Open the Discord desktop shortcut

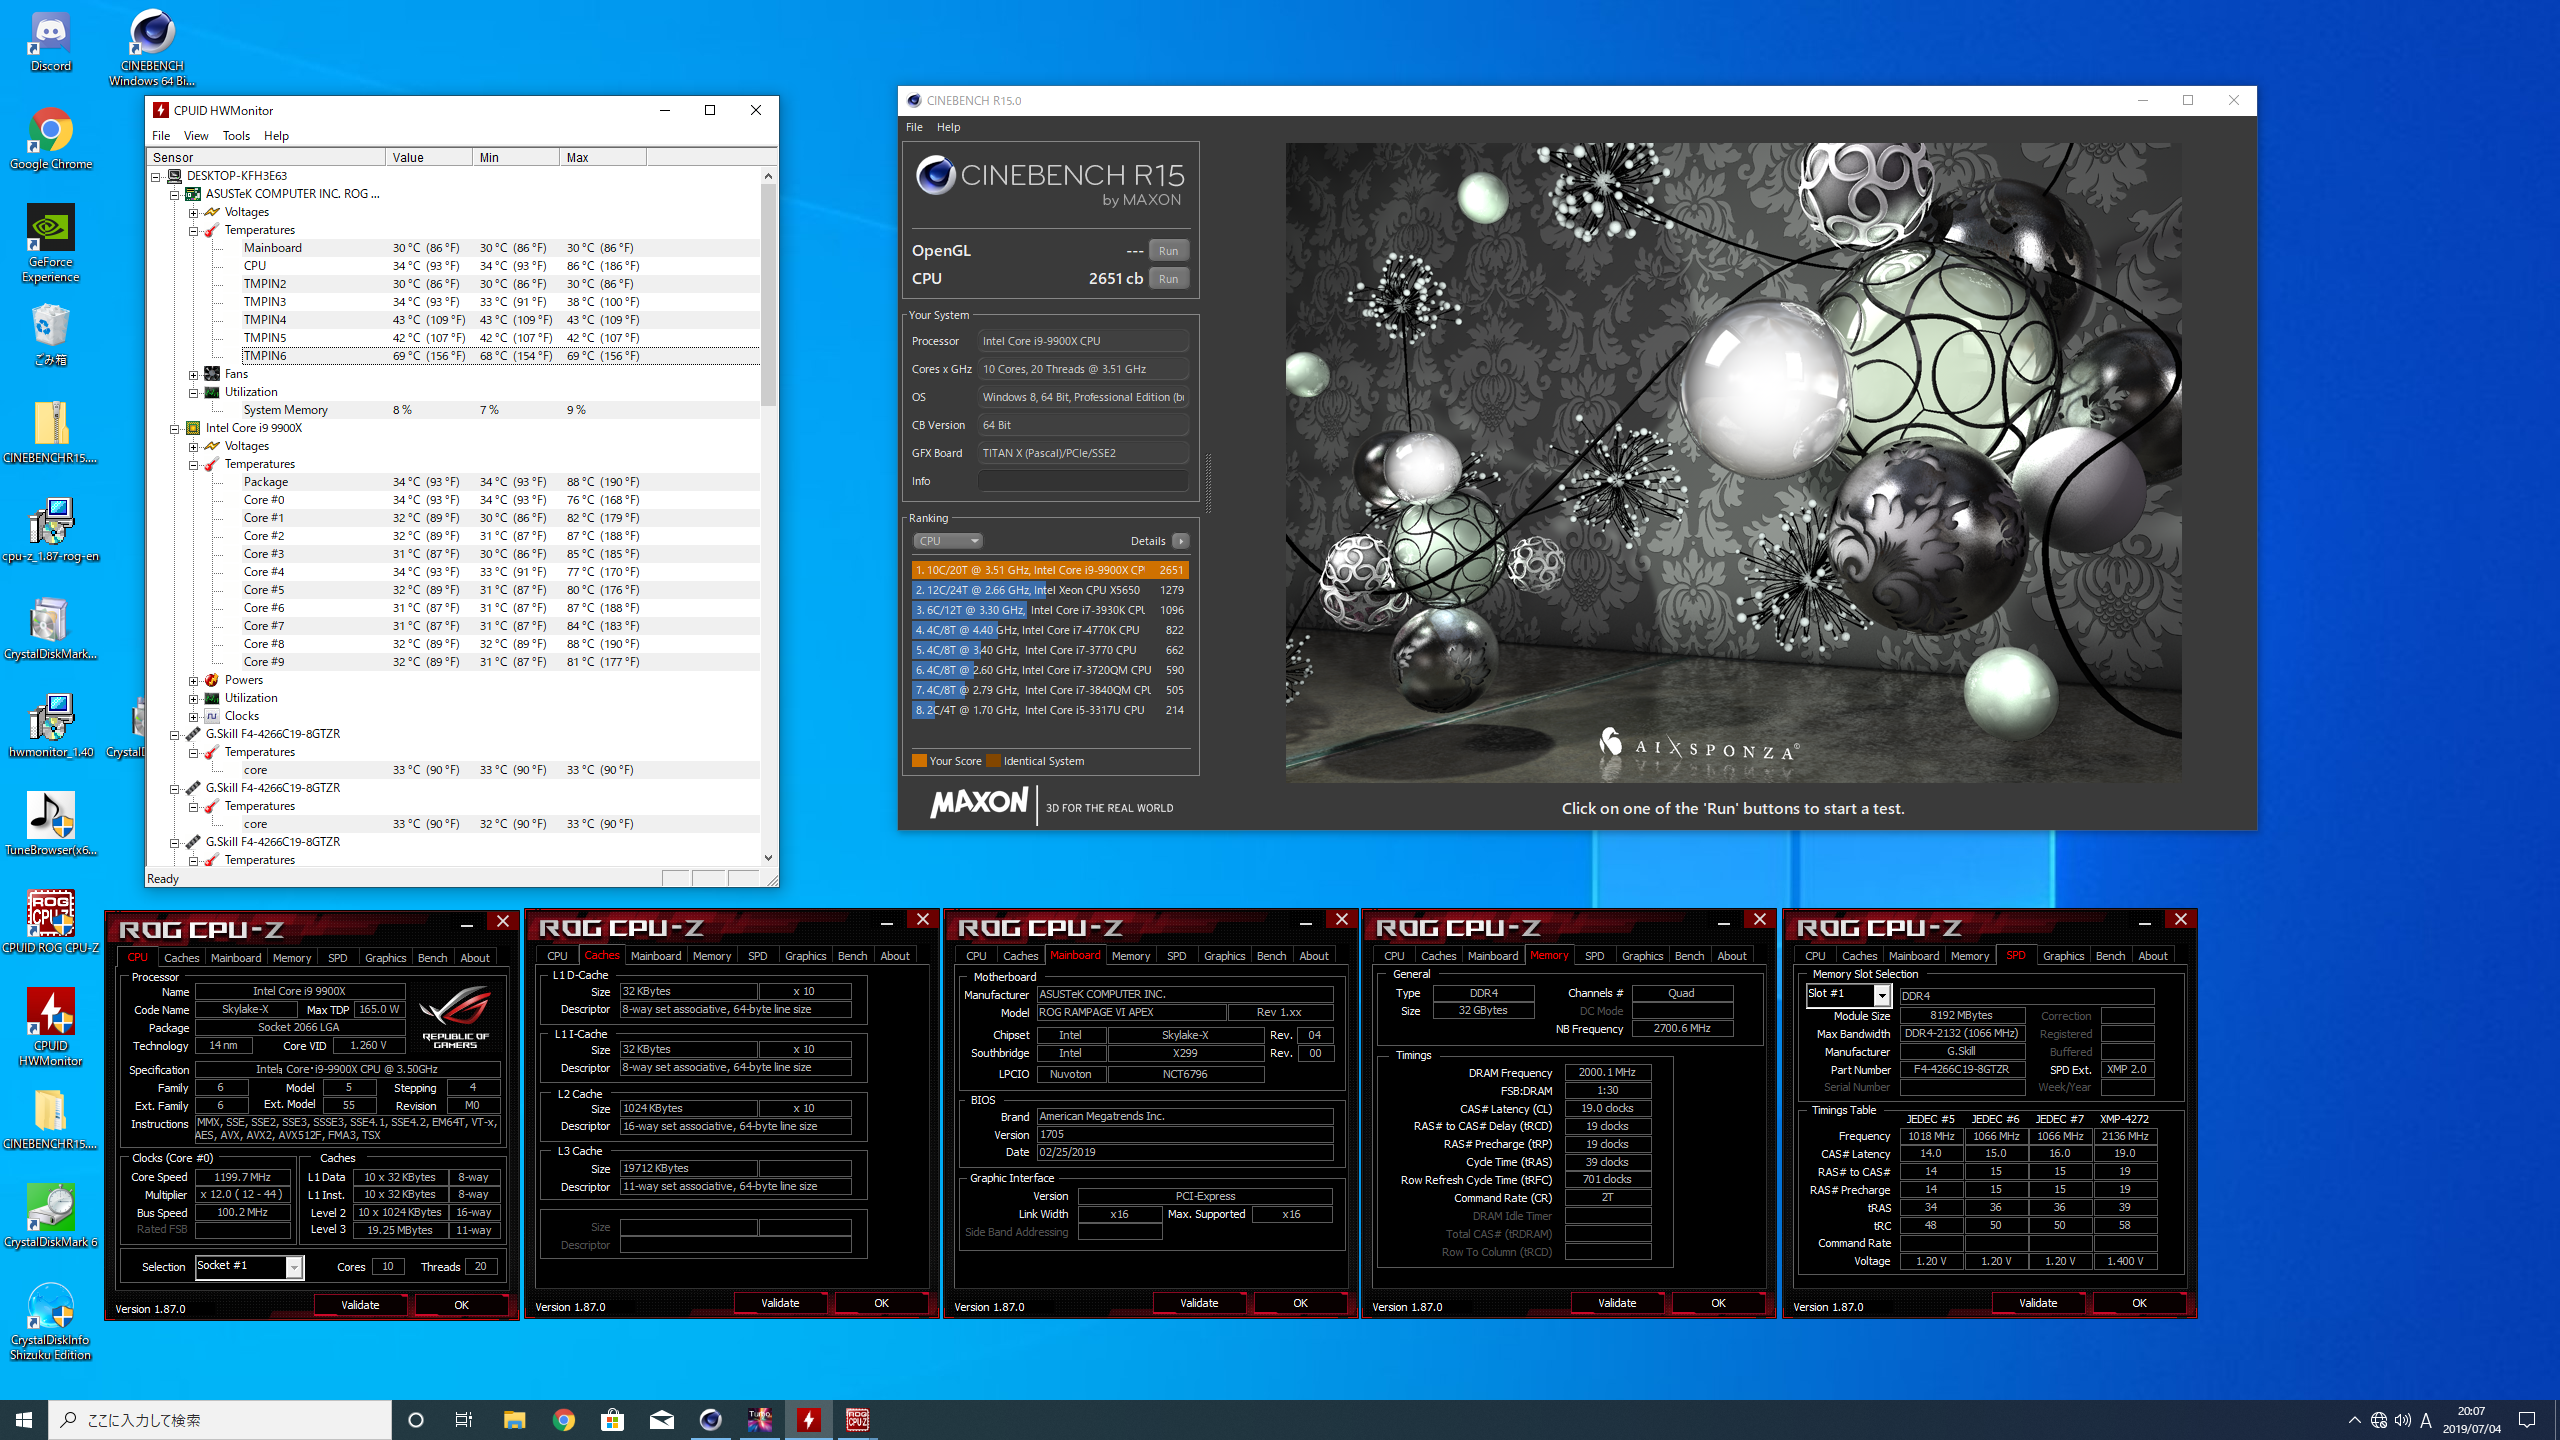click(x=50, y=42)
